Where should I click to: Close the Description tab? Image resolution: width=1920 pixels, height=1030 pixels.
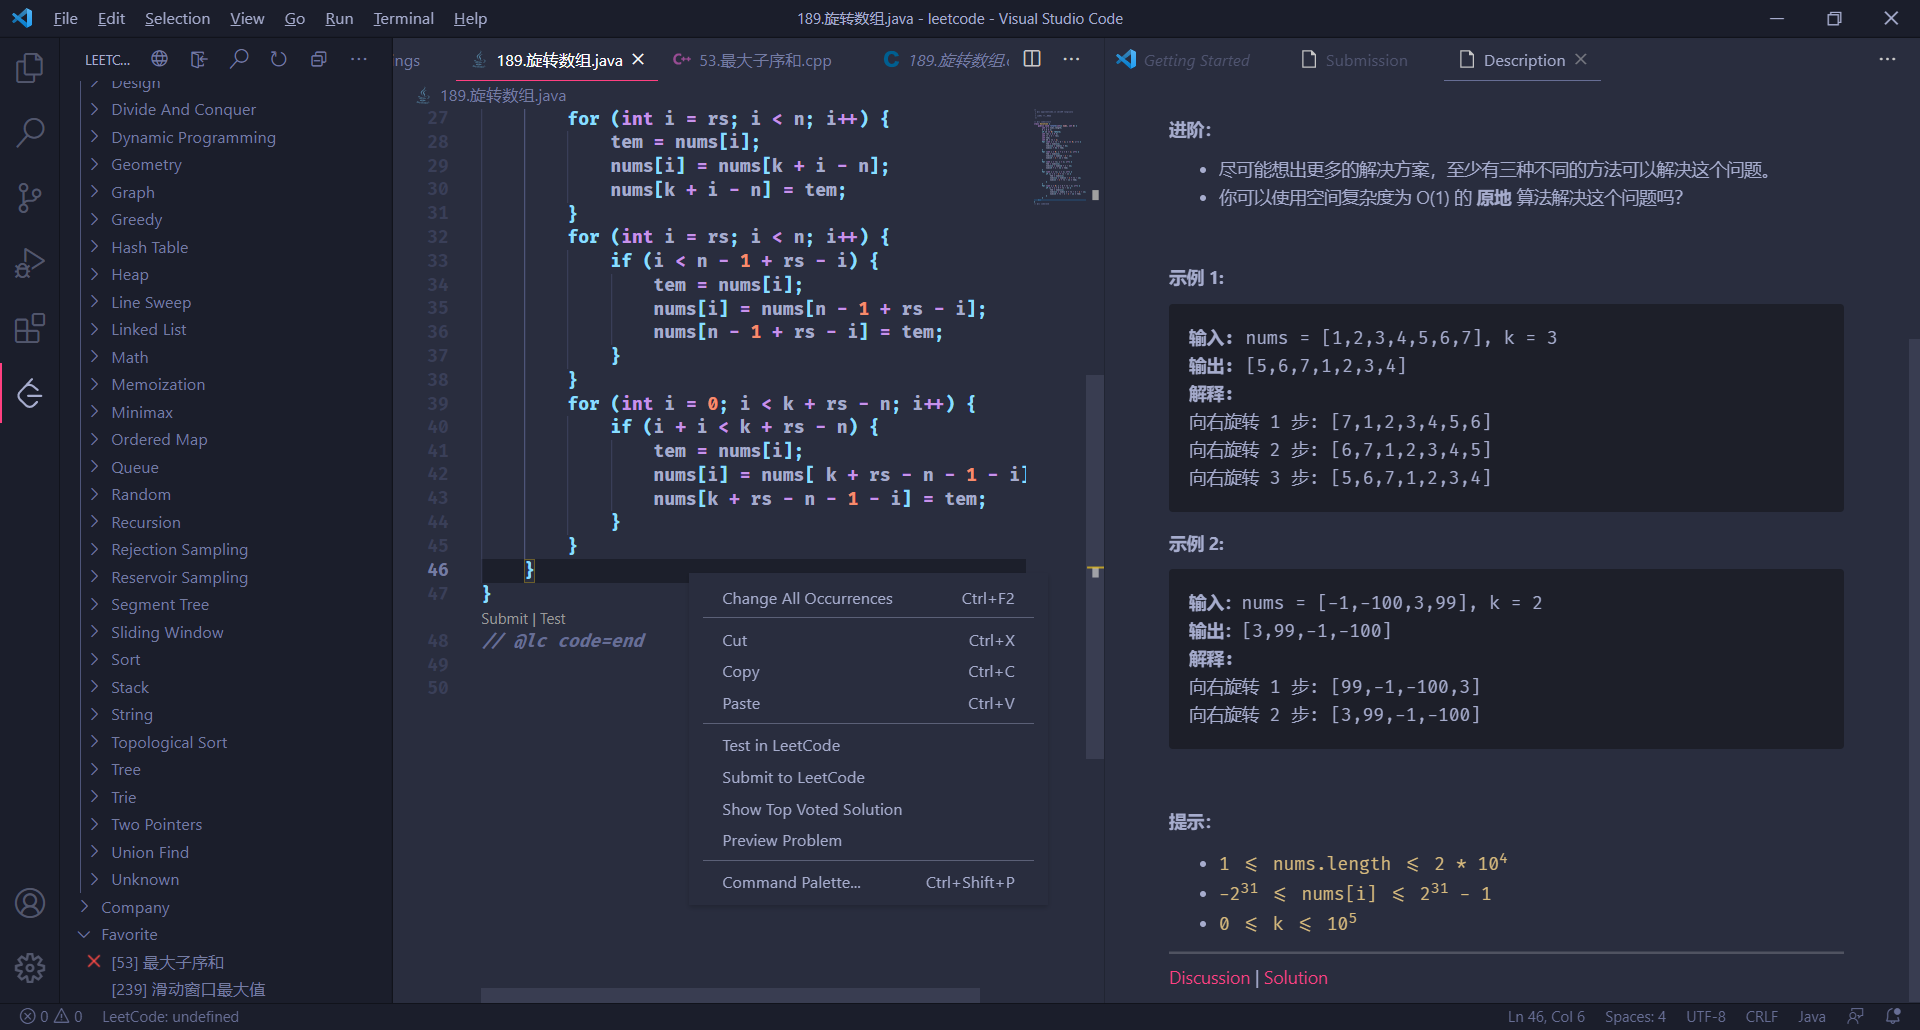(x=1581, y=59)
